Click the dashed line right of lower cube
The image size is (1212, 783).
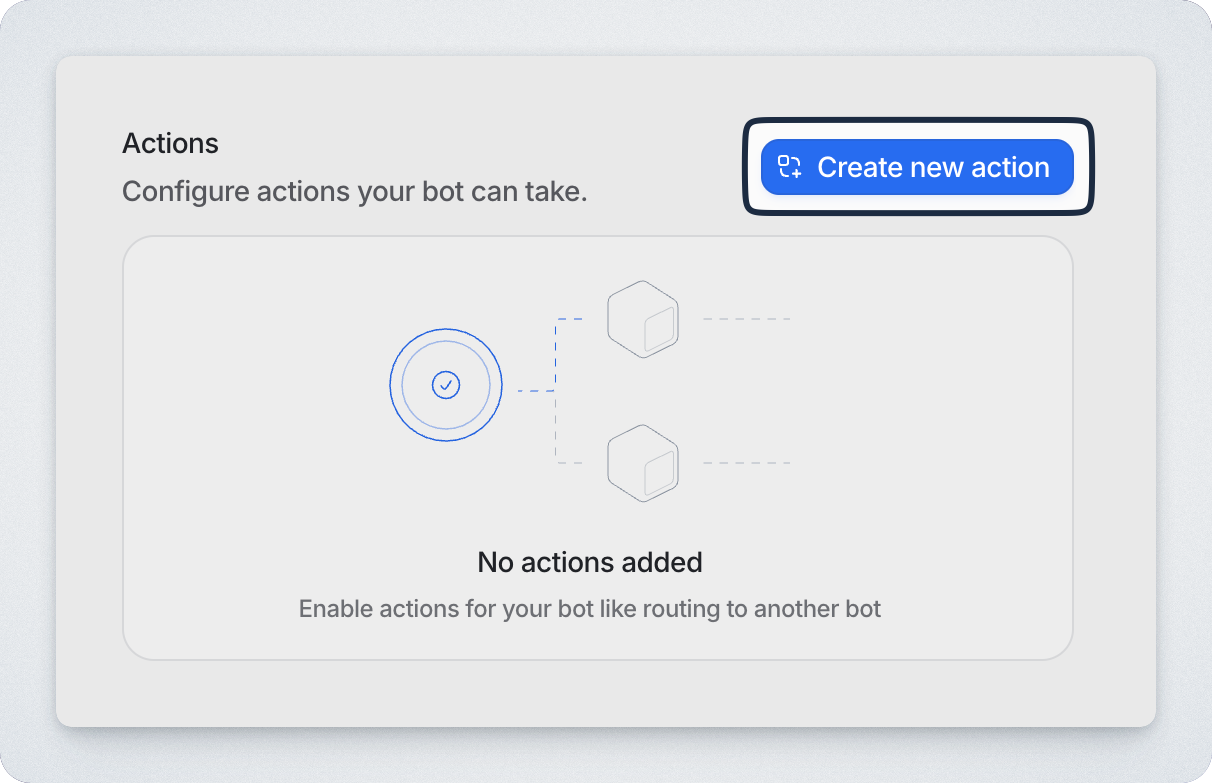746,463
